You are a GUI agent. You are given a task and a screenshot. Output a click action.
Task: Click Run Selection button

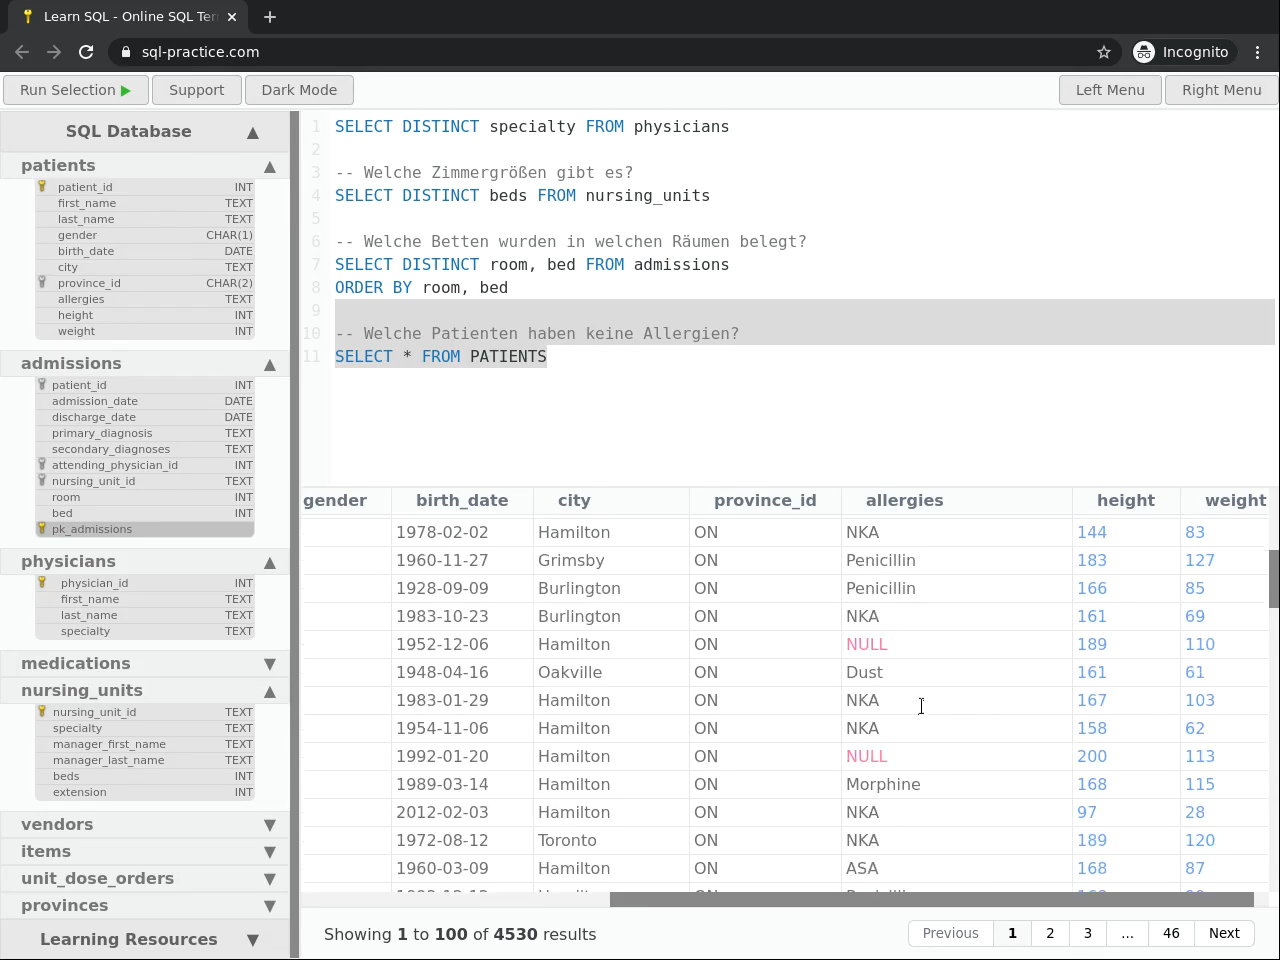76,90
